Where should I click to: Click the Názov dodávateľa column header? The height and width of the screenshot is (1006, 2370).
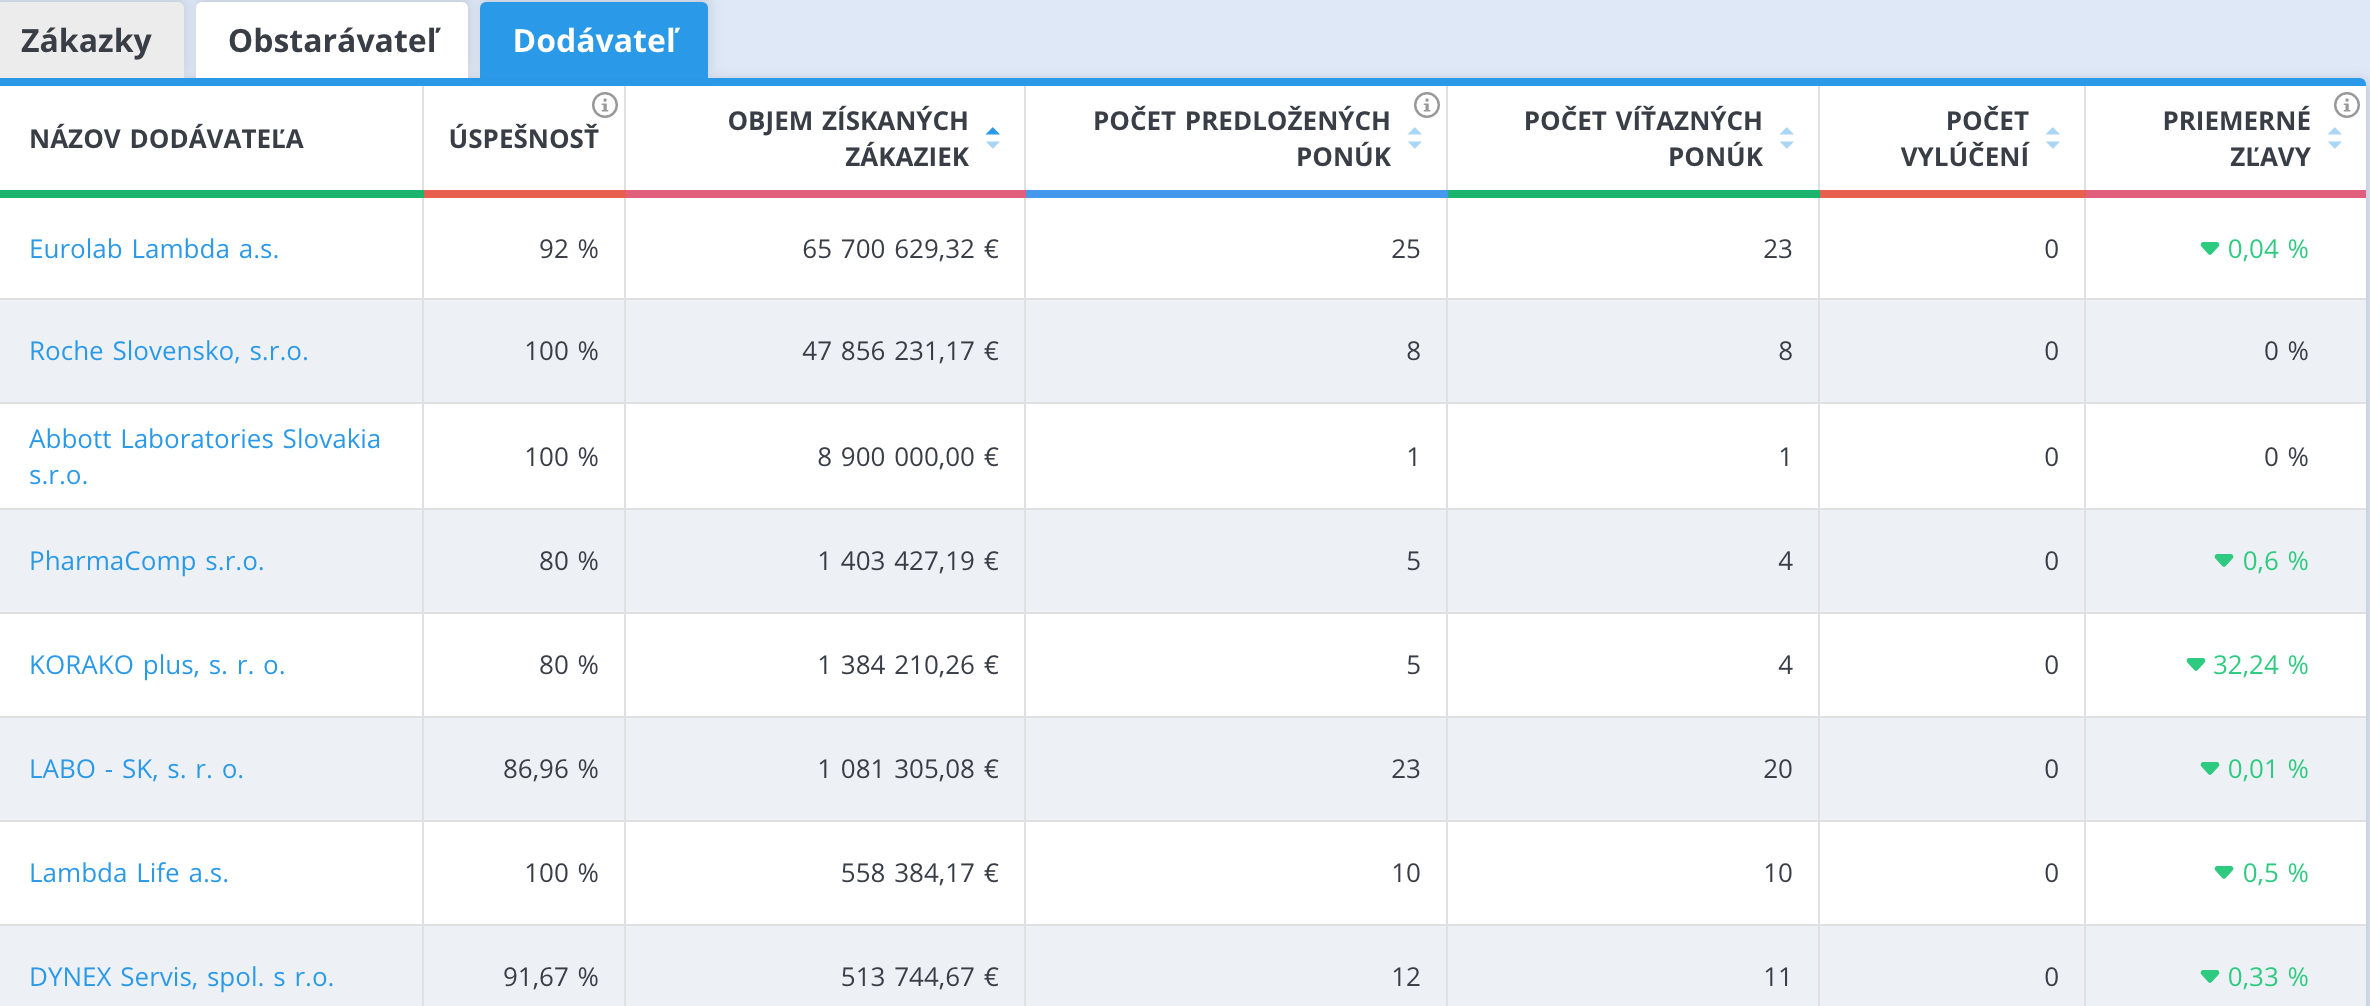pos(166,139)
